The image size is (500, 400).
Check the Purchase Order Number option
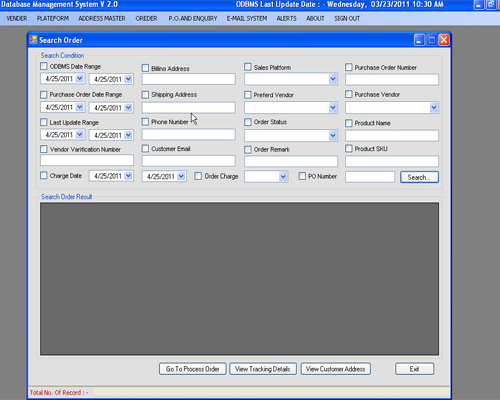348,67
